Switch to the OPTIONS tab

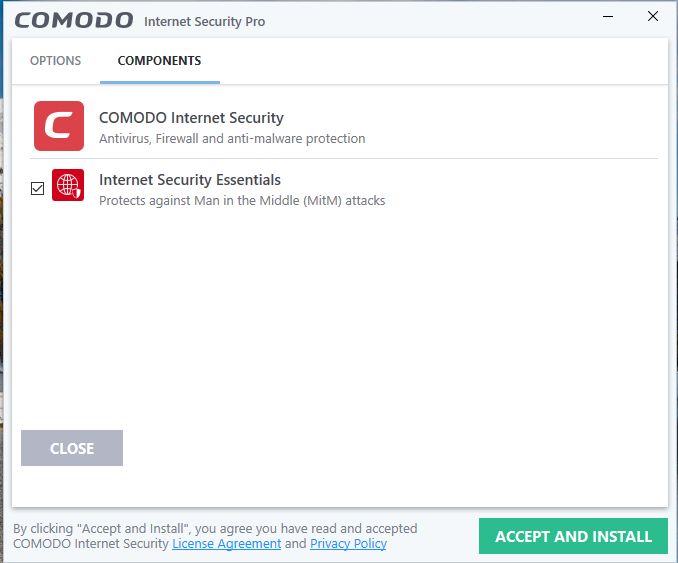tap(55, 61)
